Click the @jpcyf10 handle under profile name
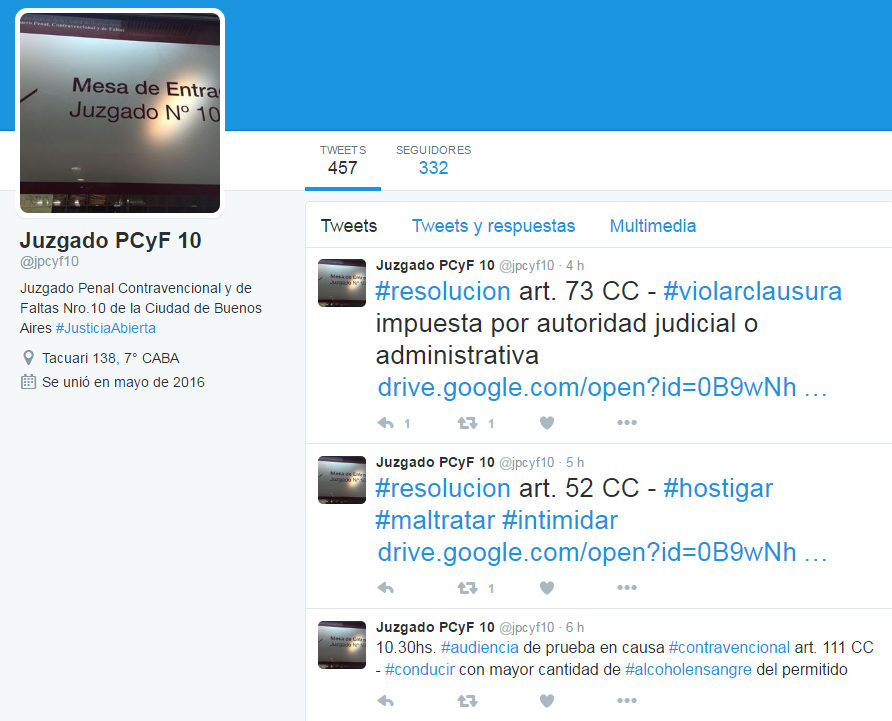This screenshot has height=721, width=892. [x=49, y=262]
